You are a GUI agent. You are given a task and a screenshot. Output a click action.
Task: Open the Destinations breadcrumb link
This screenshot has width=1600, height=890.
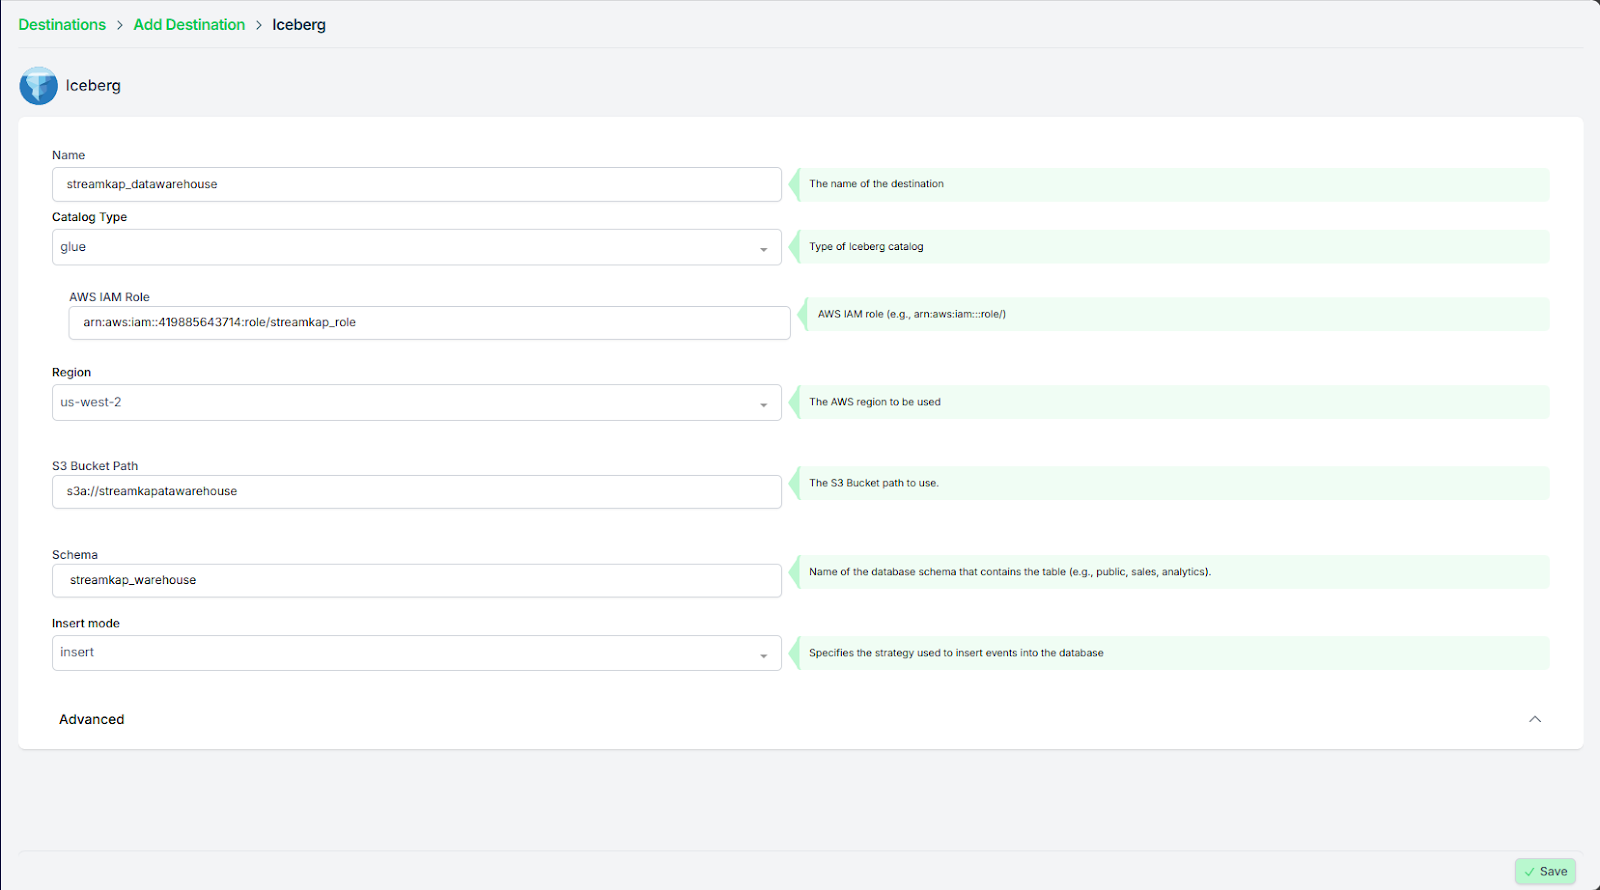click(x=62, y=25)
